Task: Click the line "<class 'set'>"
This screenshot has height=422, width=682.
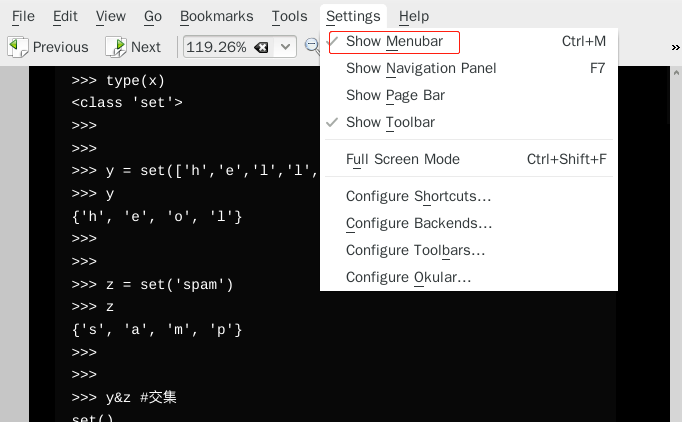Action: click(x=127, y=103)
